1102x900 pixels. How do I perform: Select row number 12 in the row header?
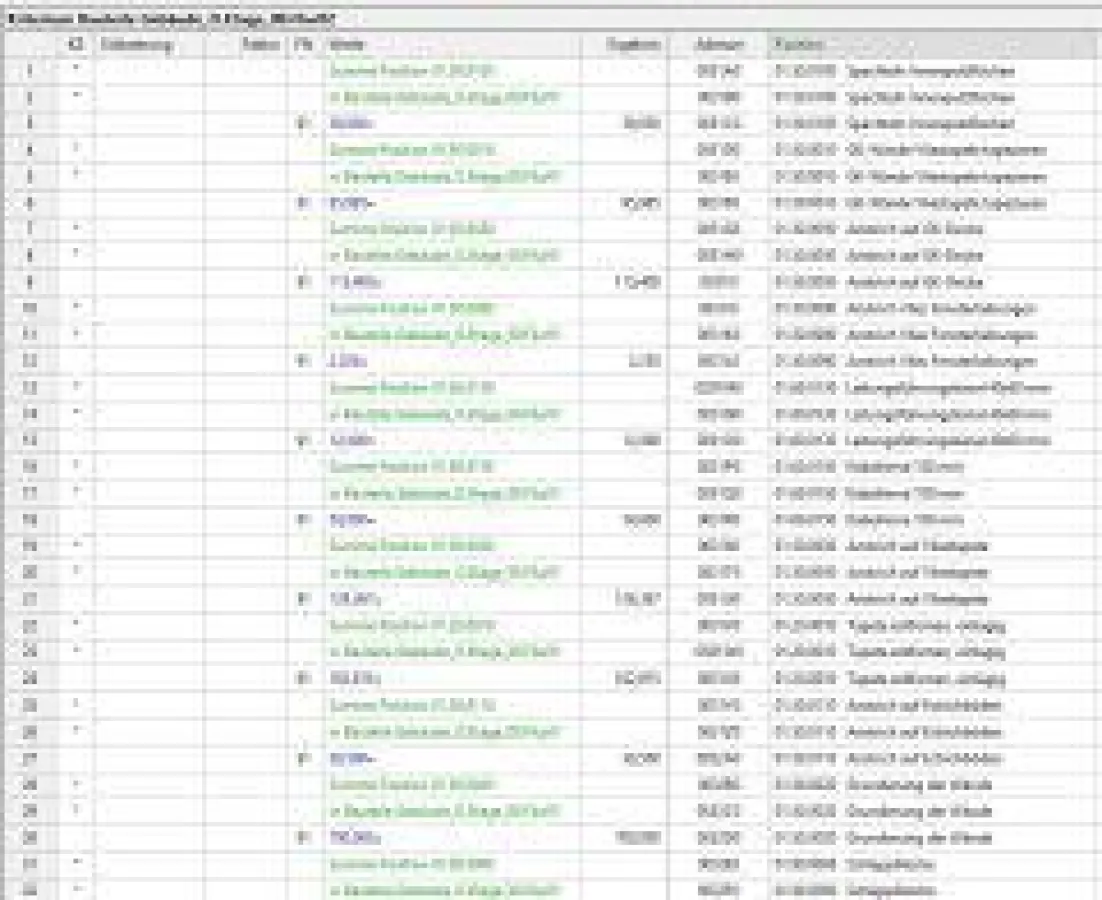(x=29, y=361)
